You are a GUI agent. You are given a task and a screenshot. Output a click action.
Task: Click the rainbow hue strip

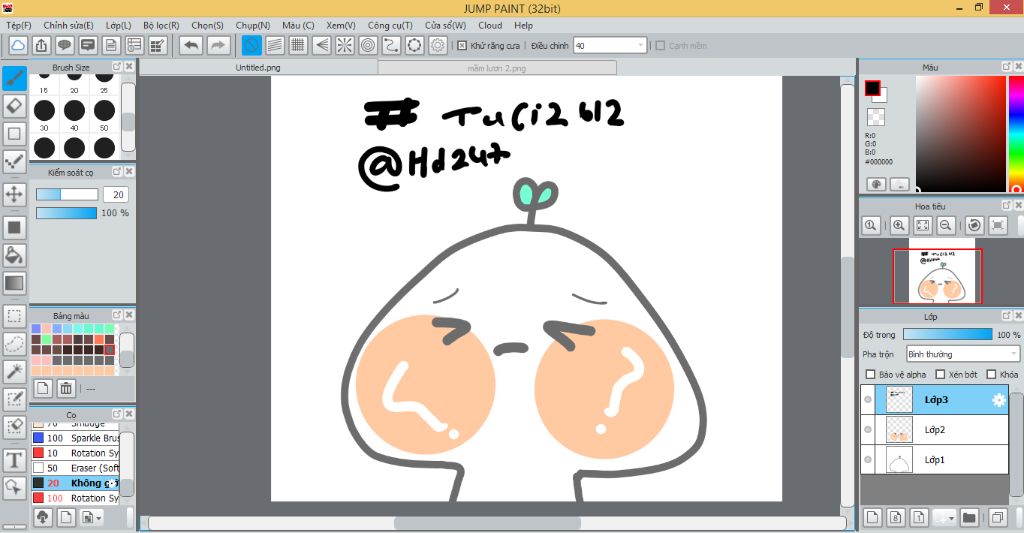(1017, 134)
